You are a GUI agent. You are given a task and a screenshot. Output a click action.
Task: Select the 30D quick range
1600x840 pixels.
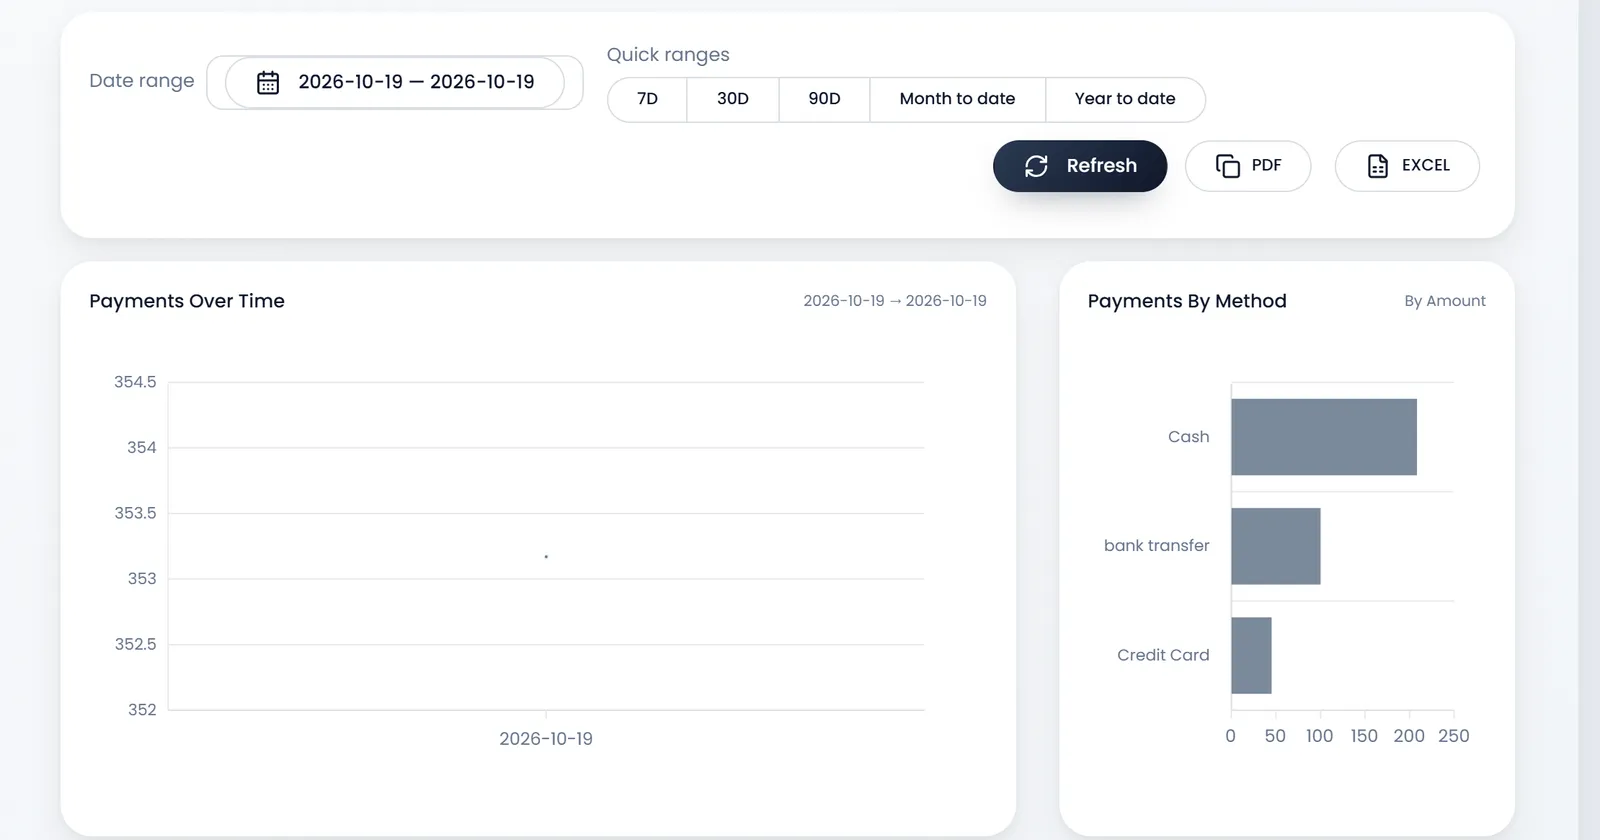(733, 99)
